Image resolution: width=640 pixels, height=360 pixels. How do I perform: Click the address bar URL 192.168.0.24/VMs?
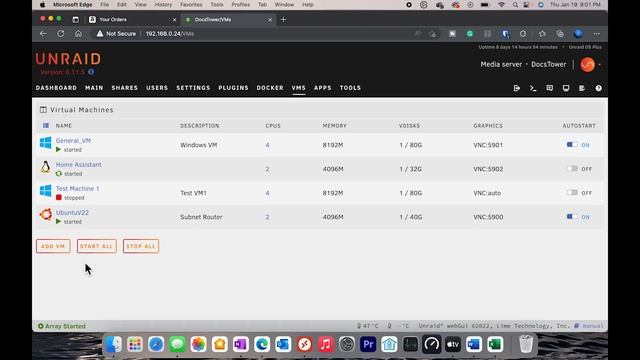[x=169, y=34]
